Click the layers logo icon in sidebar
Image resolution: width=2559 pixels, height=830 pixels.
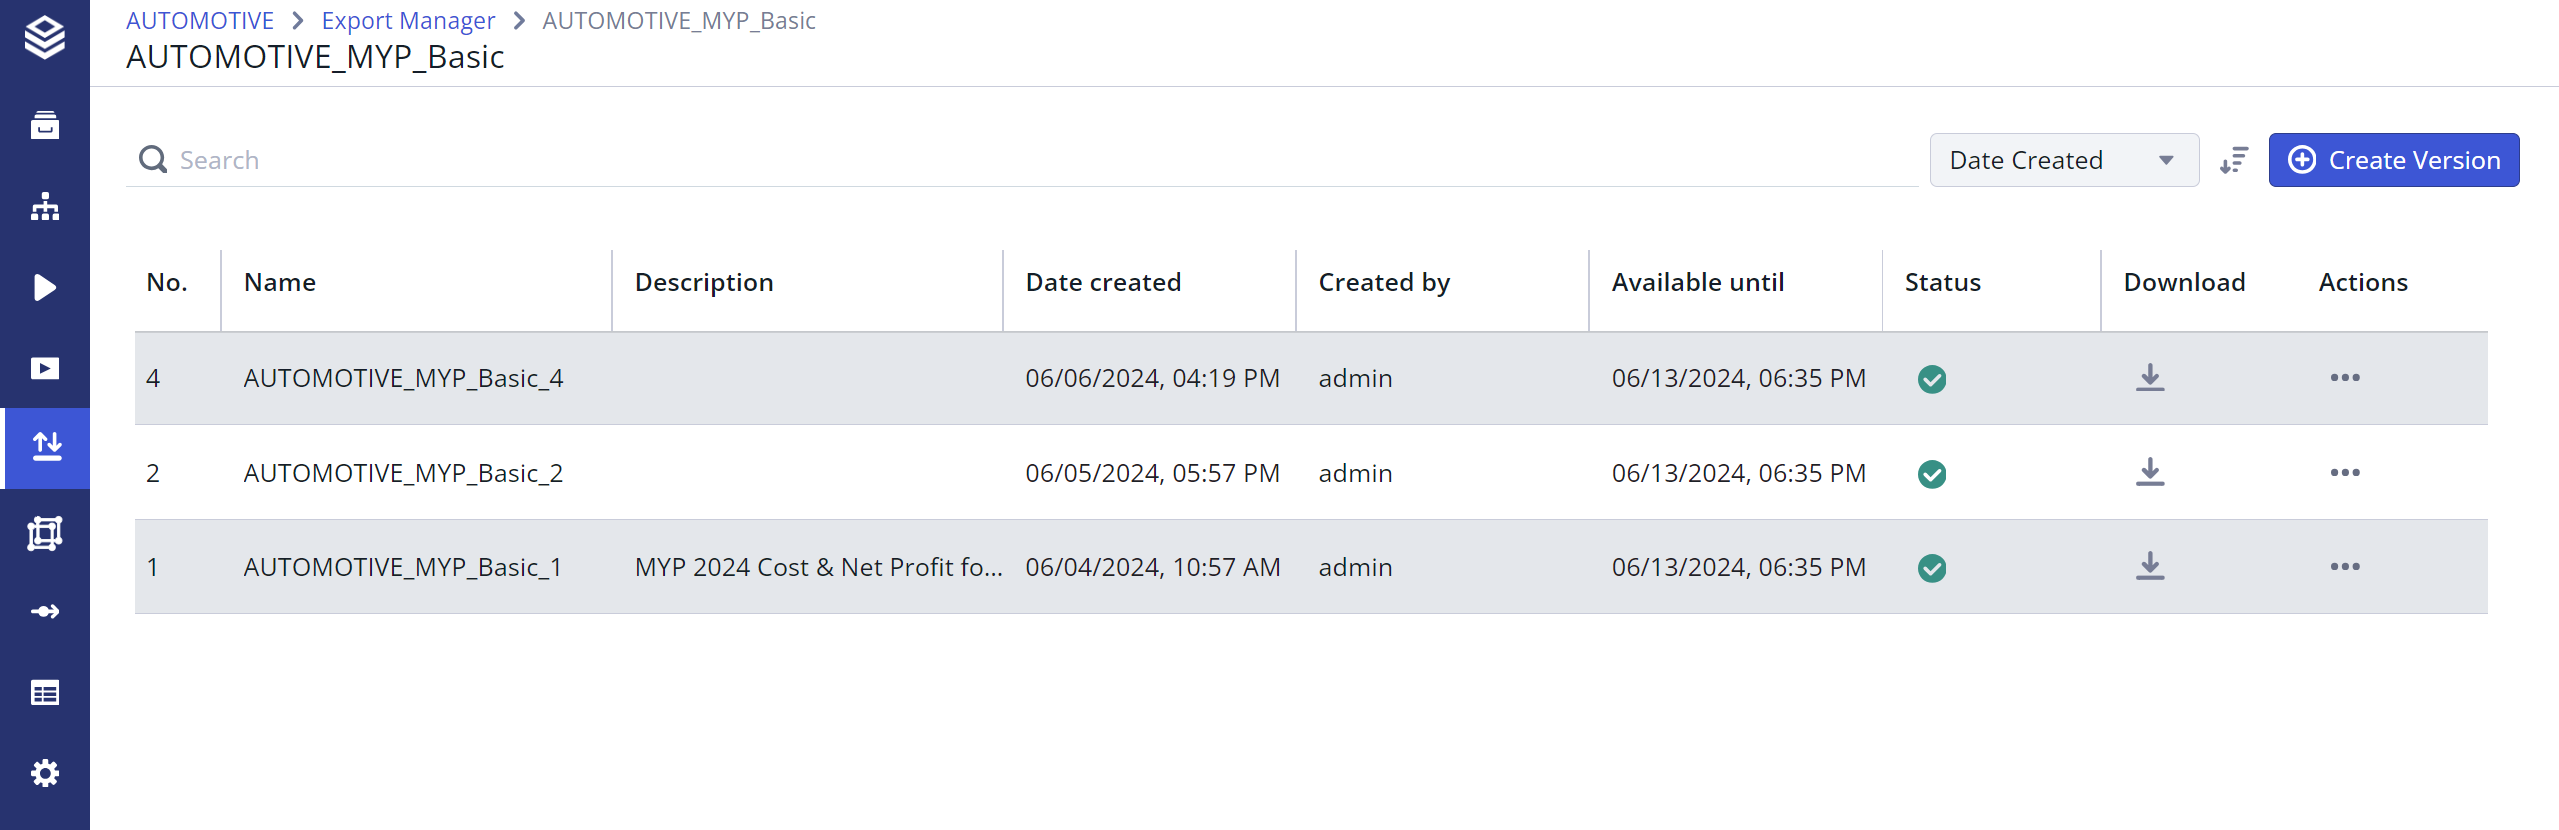point(45,38)
